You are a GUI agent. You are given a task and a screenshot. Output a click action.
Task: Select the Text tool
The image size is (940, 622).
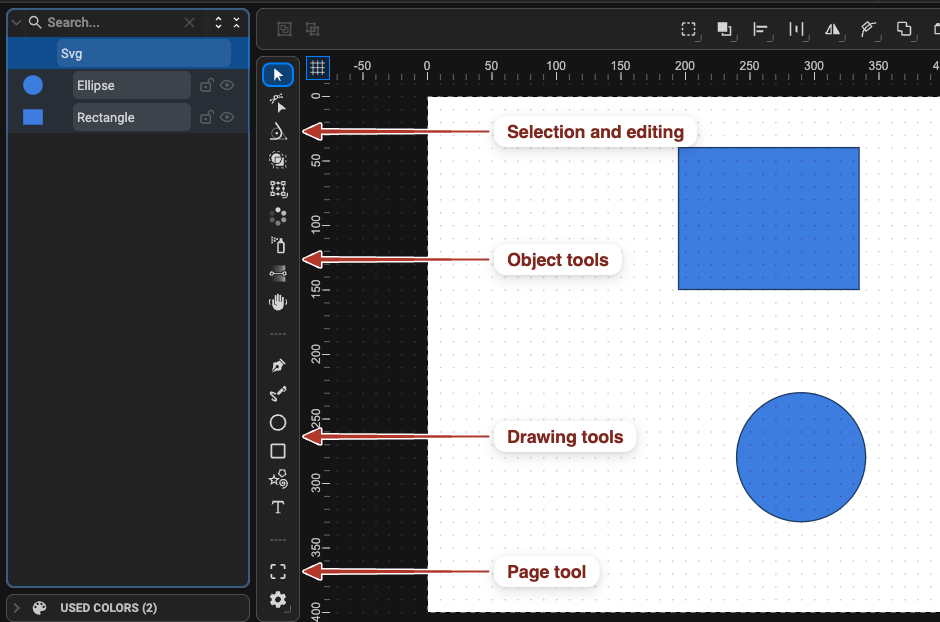tap(278, 508)
